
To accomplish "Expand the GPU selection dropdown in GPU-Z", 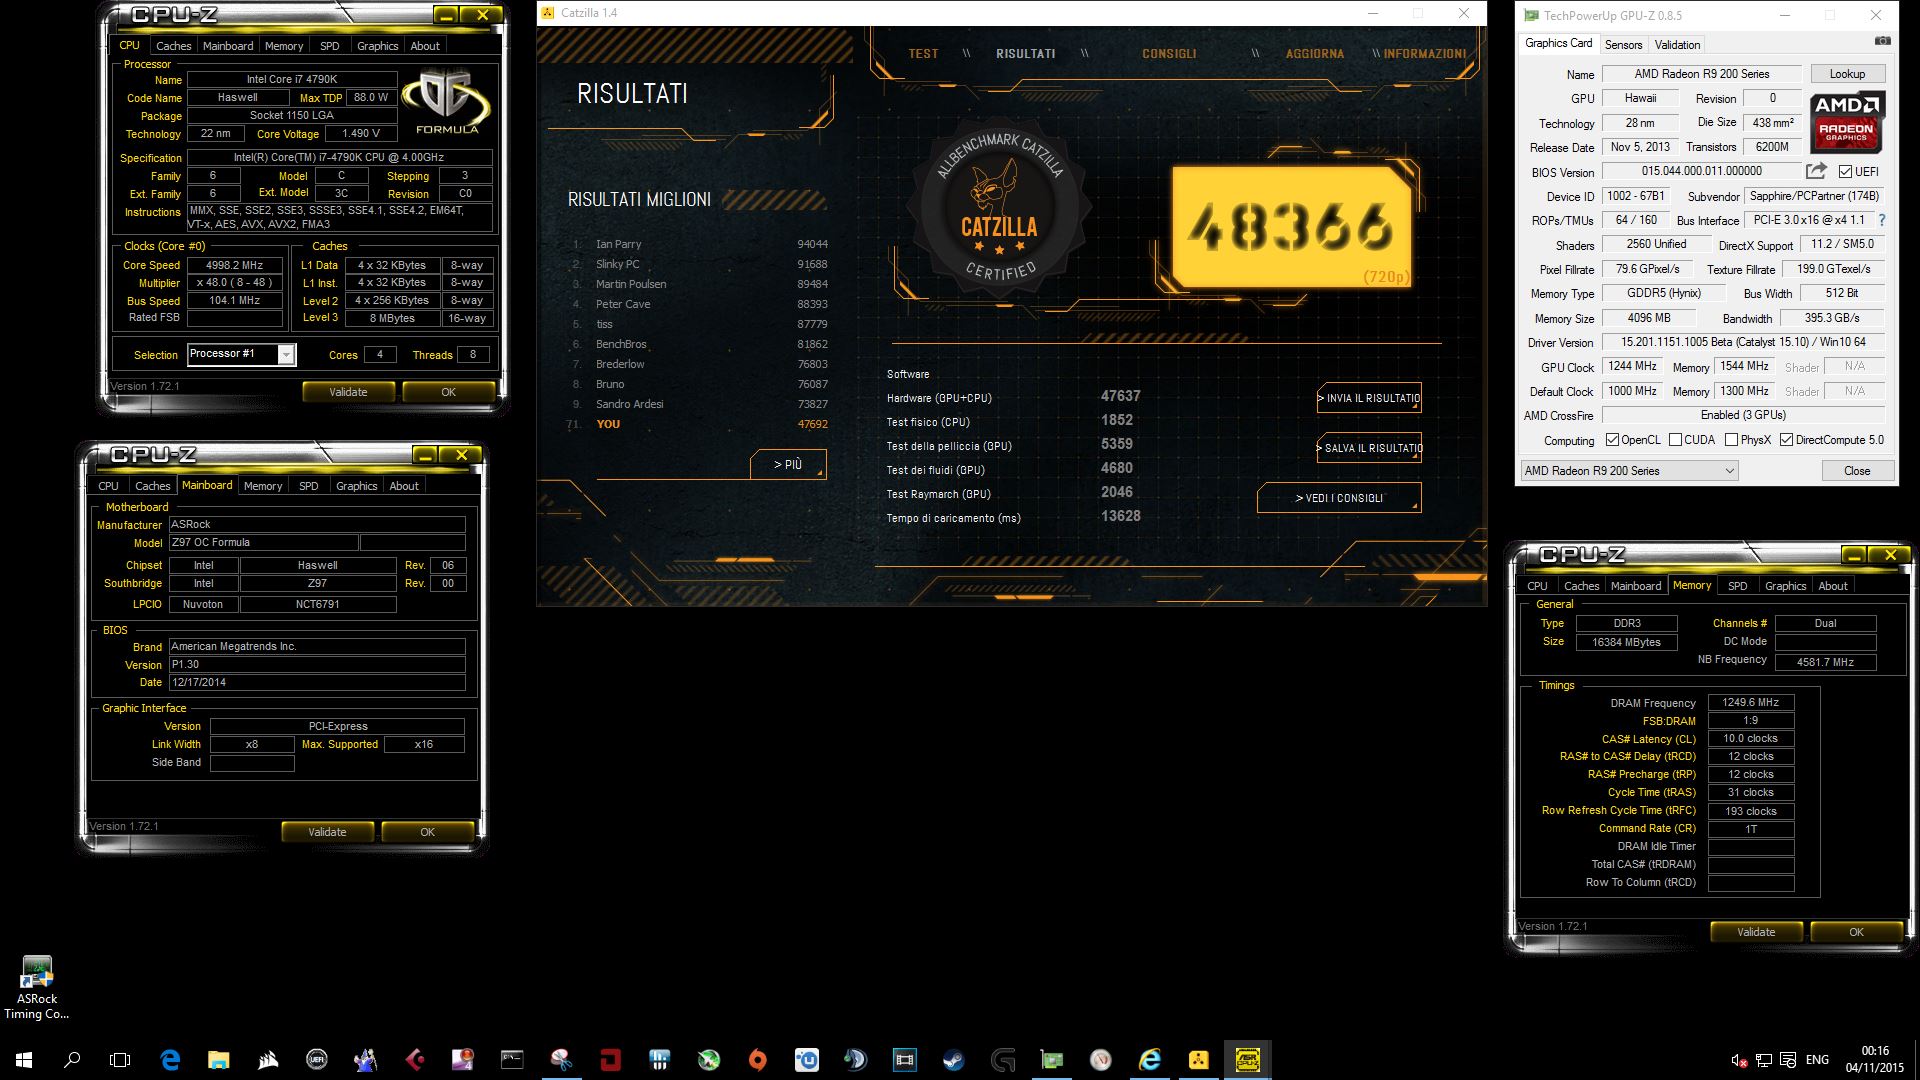I will pyautogui.click(x=1629, y=471).
